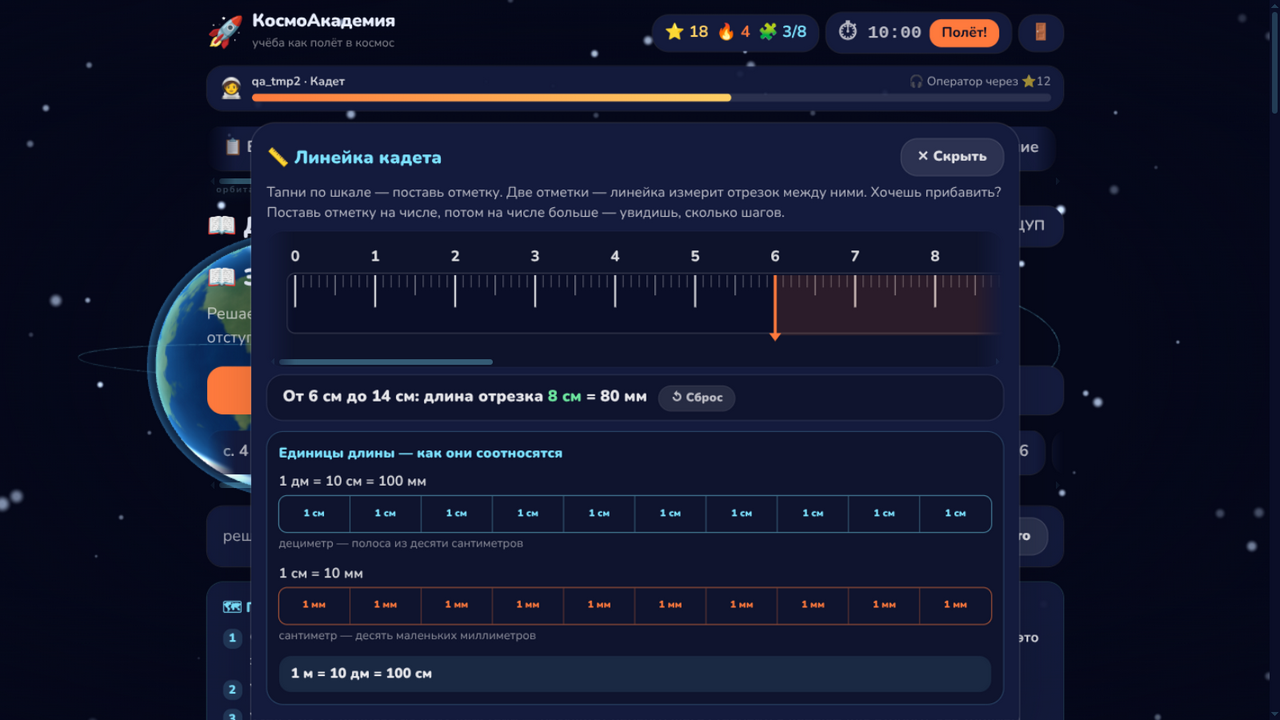This screenshot has height=720, width=1280.
Task: Click the stopwatch timer icon
Action: tap(848, 32)
